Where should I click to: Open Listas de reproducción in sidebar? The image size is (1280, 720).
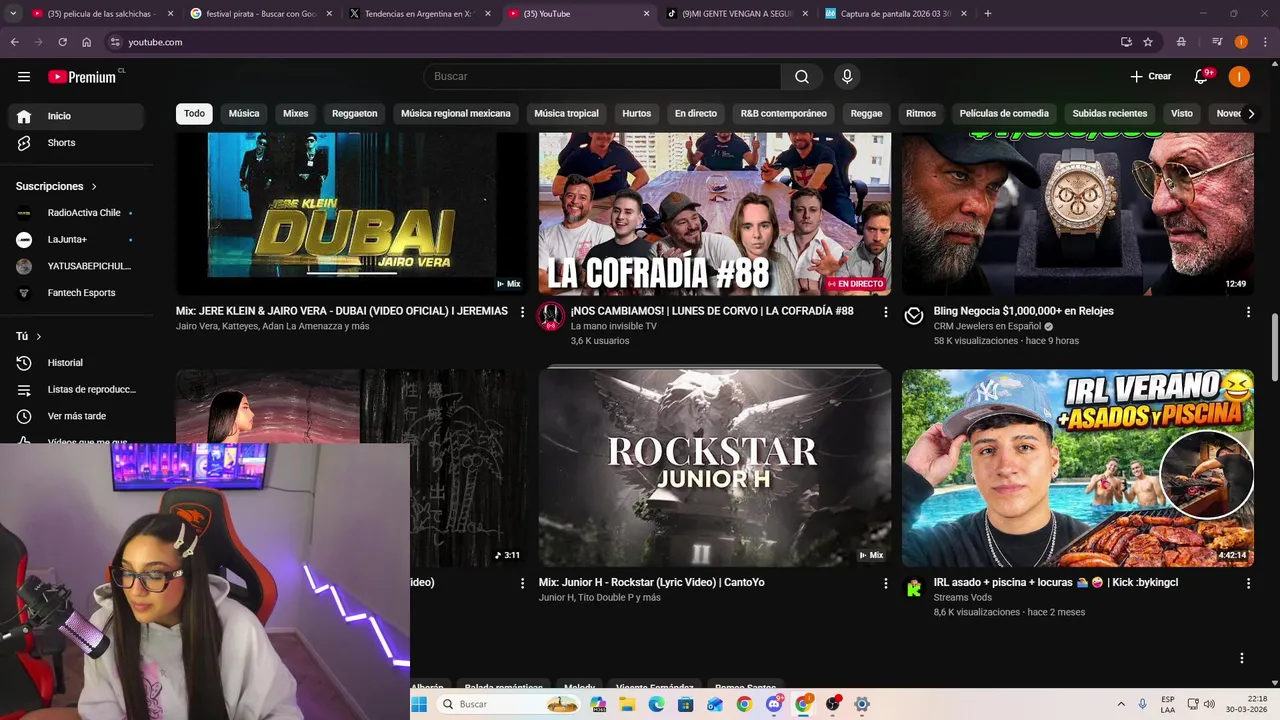75,390
